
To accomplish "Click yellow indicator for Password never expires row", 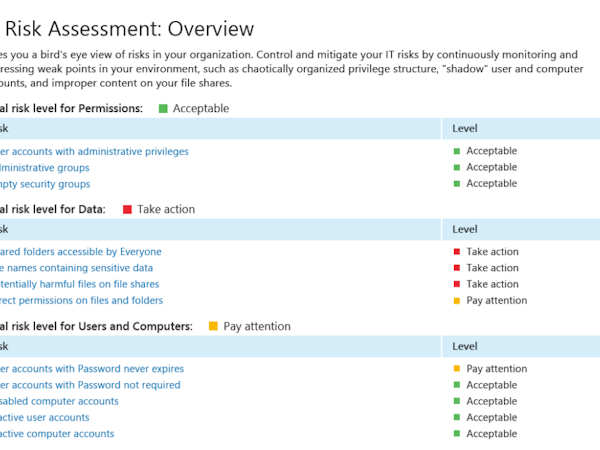I will (x=457, y=369).
